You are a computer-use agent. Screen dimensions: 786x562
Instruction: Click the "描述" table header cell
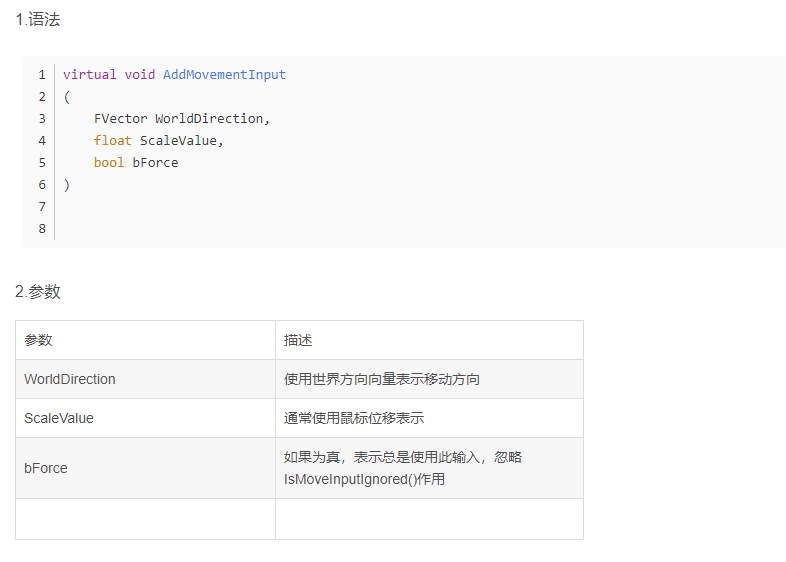point(298,340)
